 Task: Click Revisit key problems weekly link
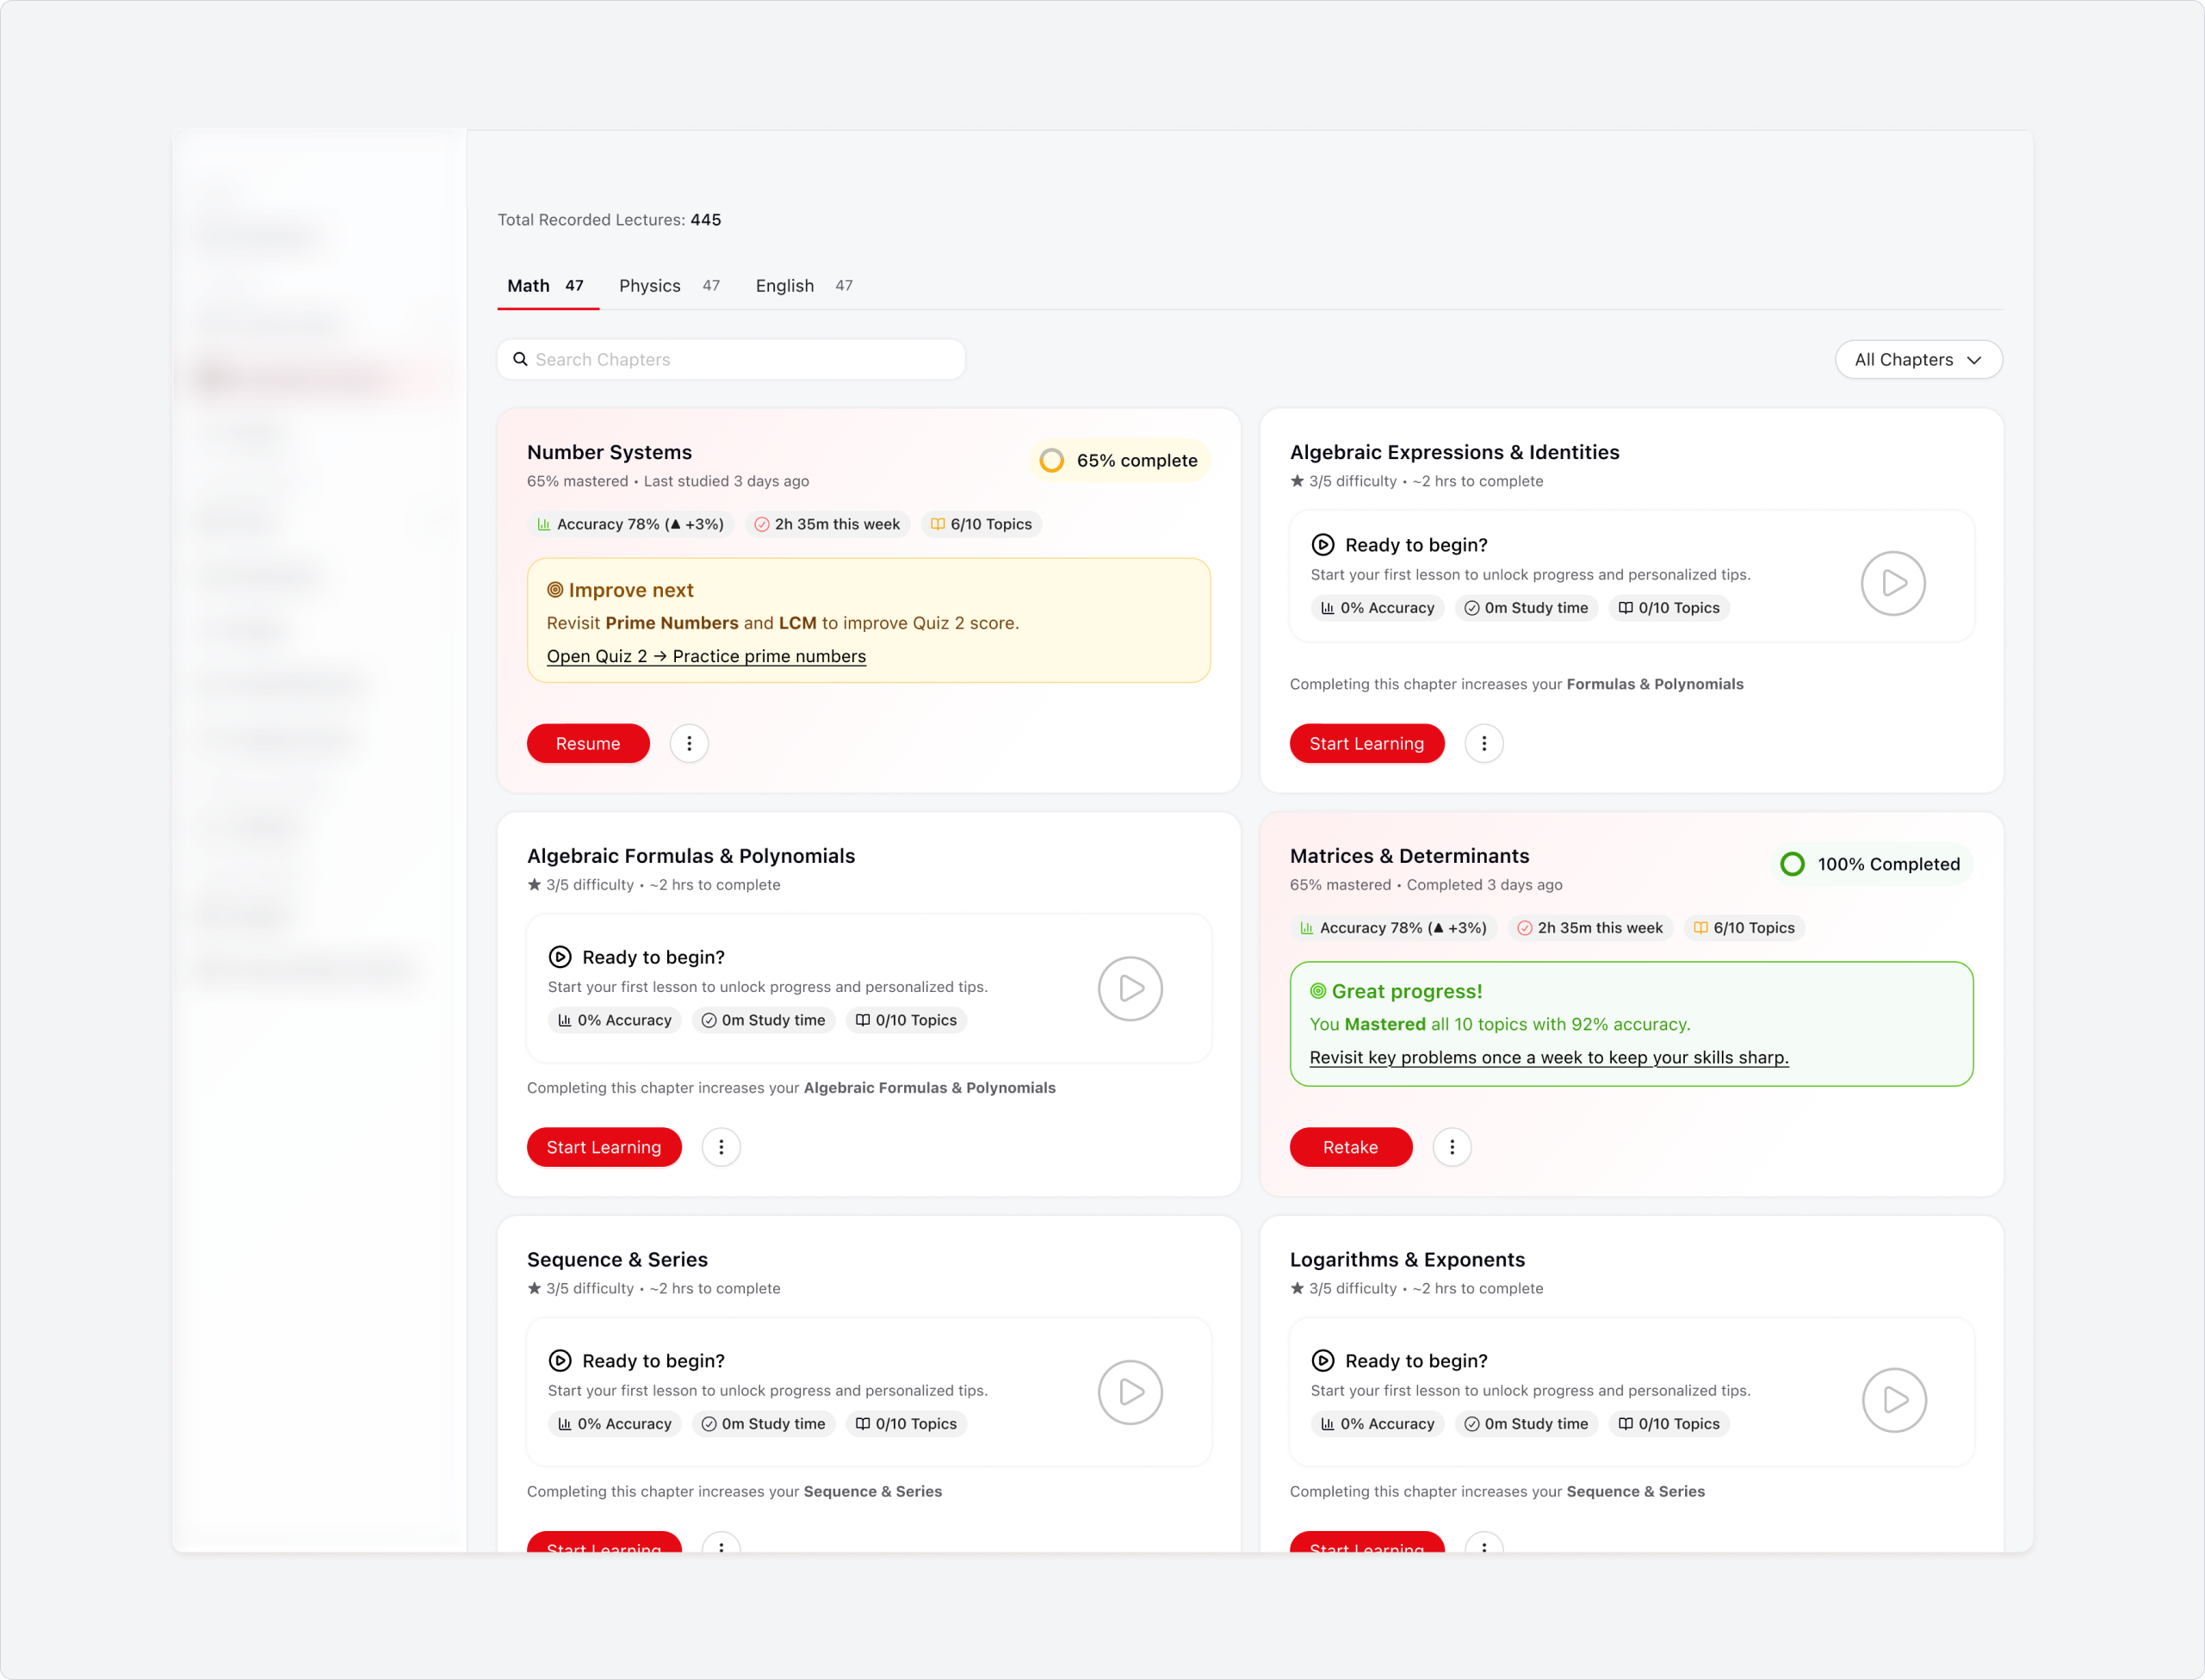coord(1548,1057)
